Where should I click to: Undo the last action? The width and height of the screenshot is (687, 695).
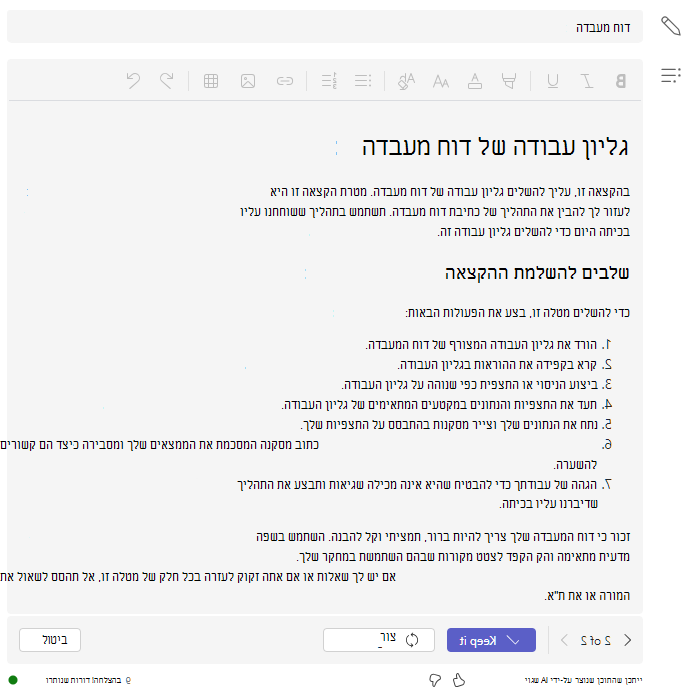point(133,81)
